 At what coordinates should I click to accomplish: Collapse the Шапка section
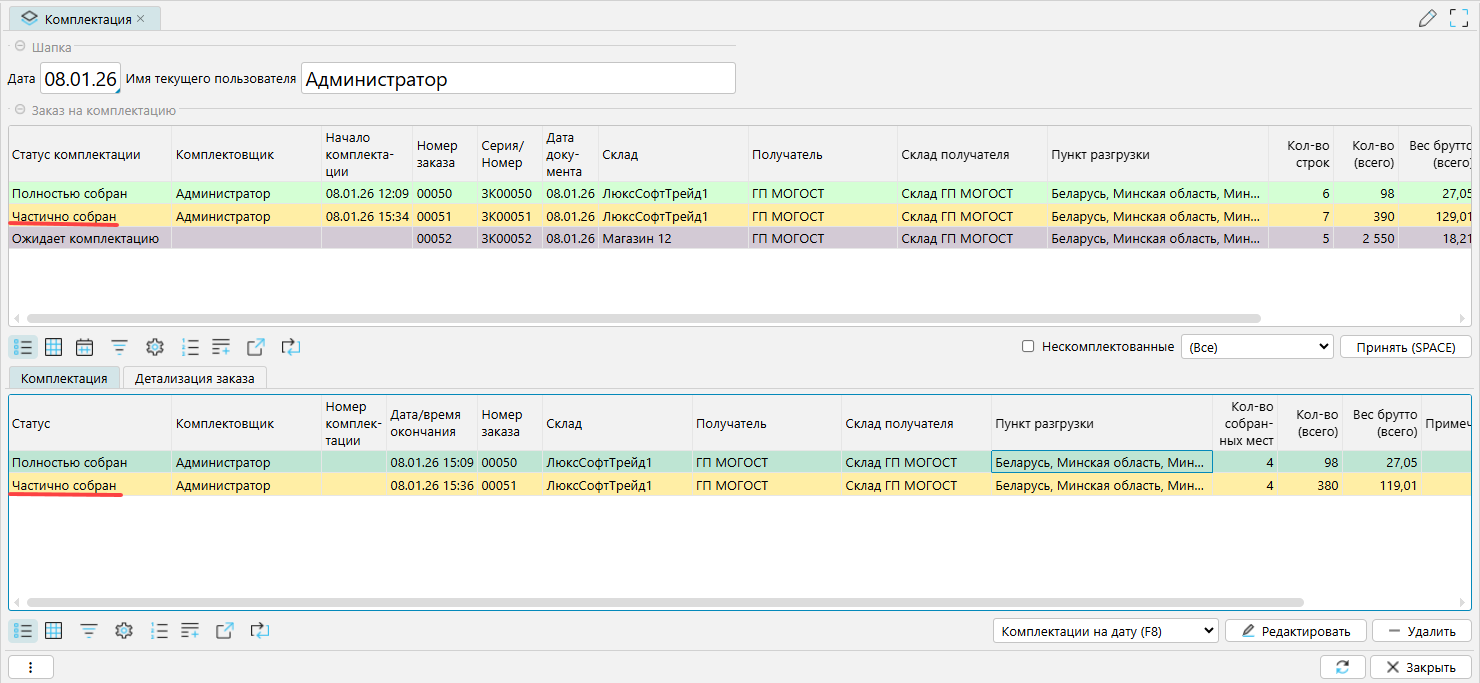(x=20, y=46)
